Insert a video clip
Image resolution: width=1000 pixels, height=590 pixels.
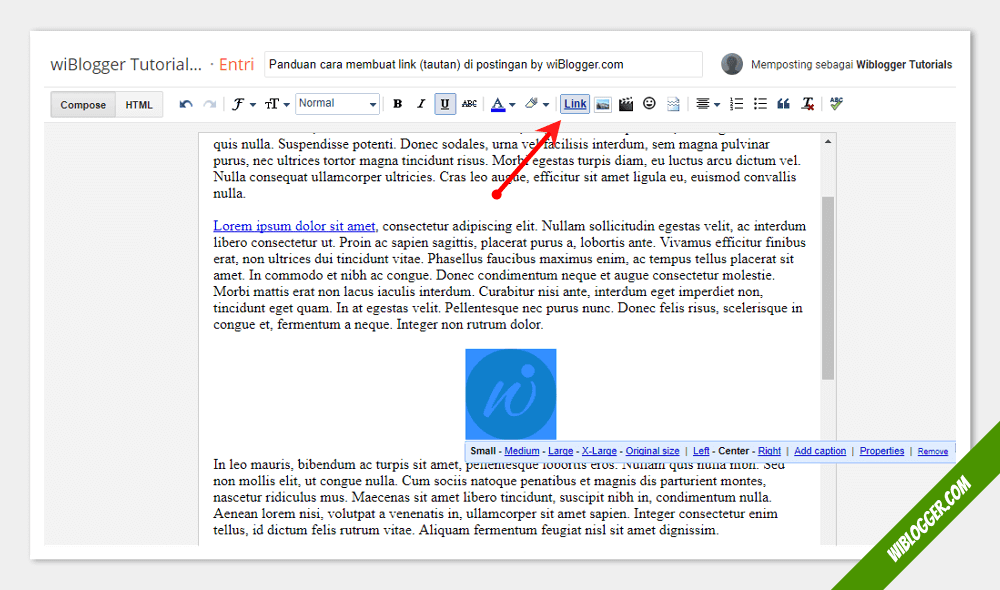[x=626, y=104]
